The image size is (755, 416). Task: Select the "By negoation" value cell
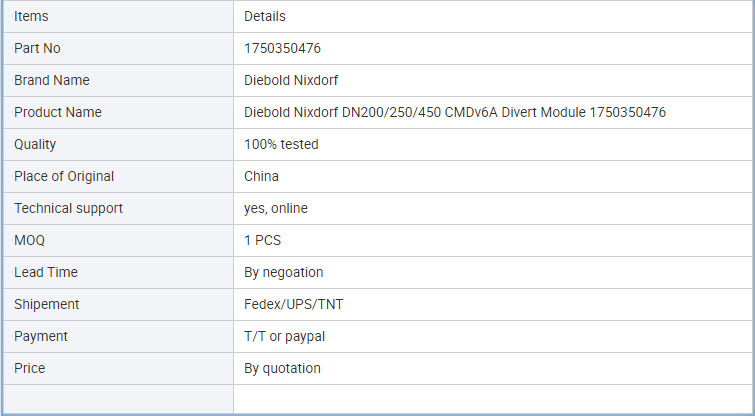tap(284, 272)
